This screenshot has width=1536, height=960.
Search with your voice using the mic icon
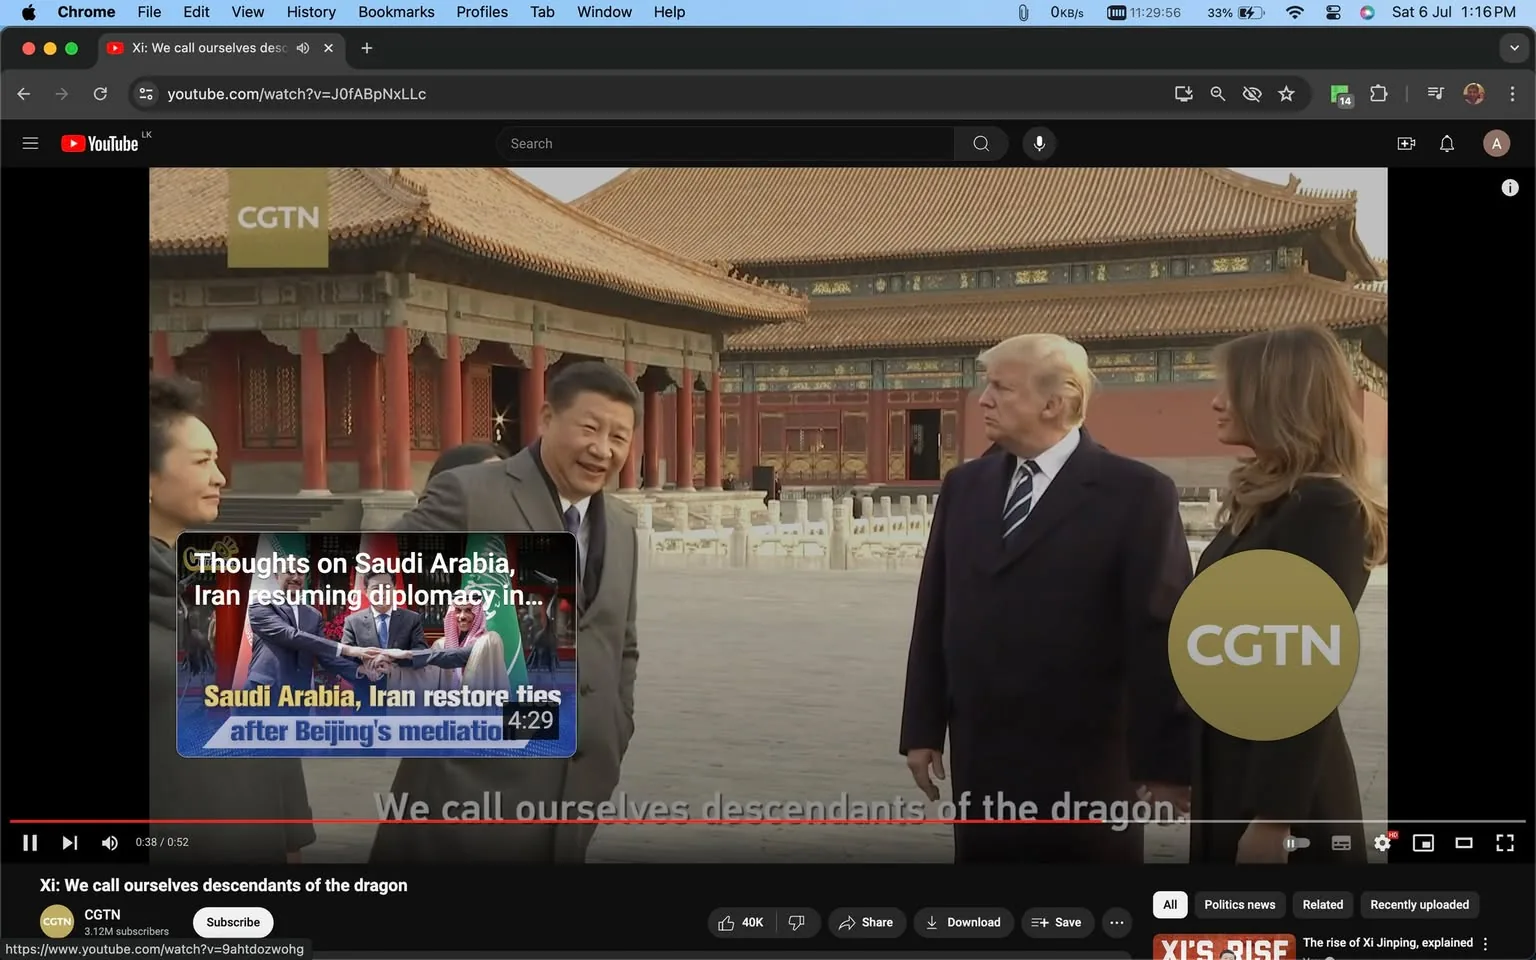pyautogui.click(x=1039, y=143)
